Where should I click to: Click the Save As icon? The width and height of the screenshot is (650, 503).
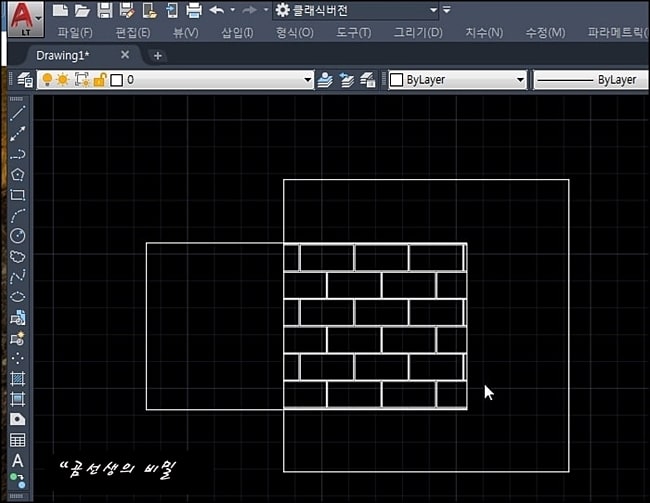click(x=127, y=10)
